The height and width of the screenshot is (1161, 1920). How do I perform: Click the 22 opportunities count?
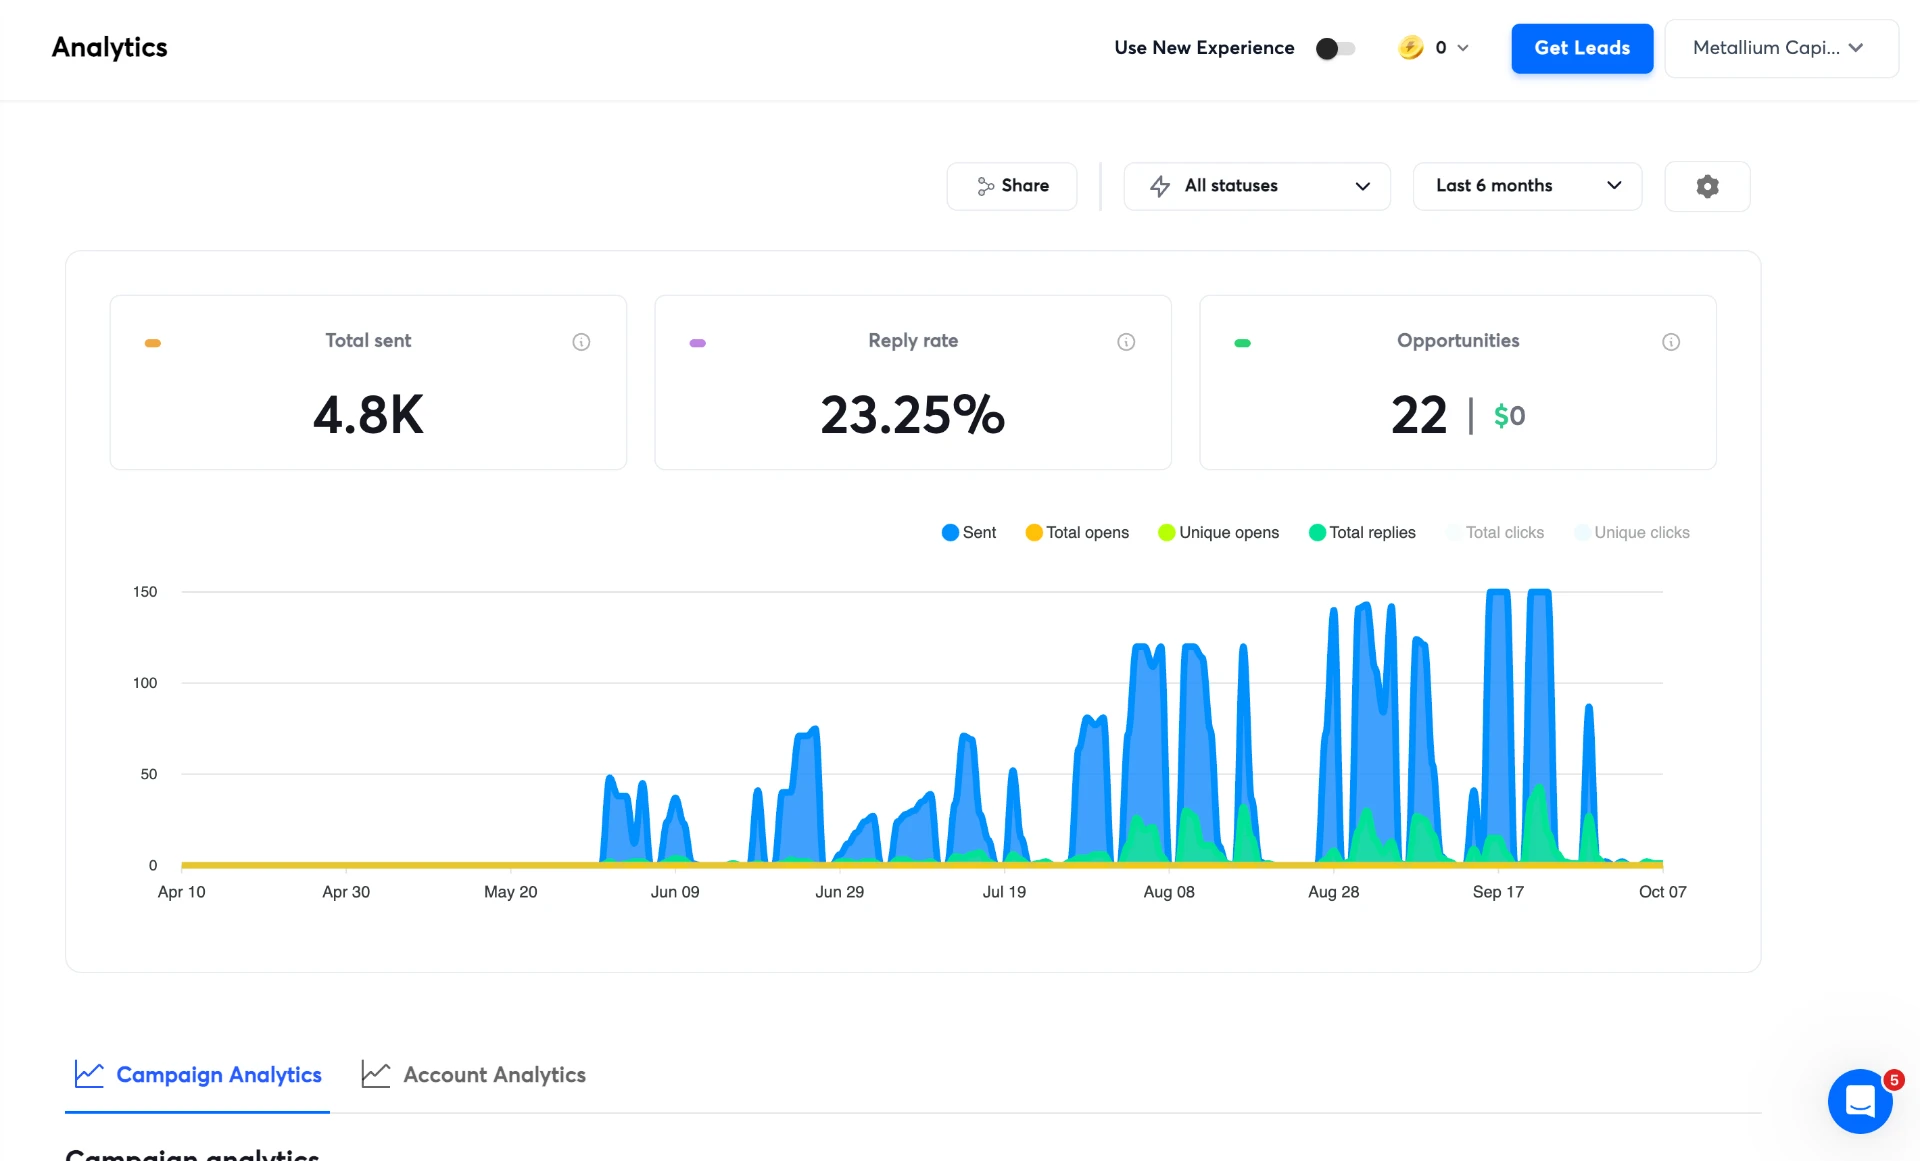coord(1419,415)
